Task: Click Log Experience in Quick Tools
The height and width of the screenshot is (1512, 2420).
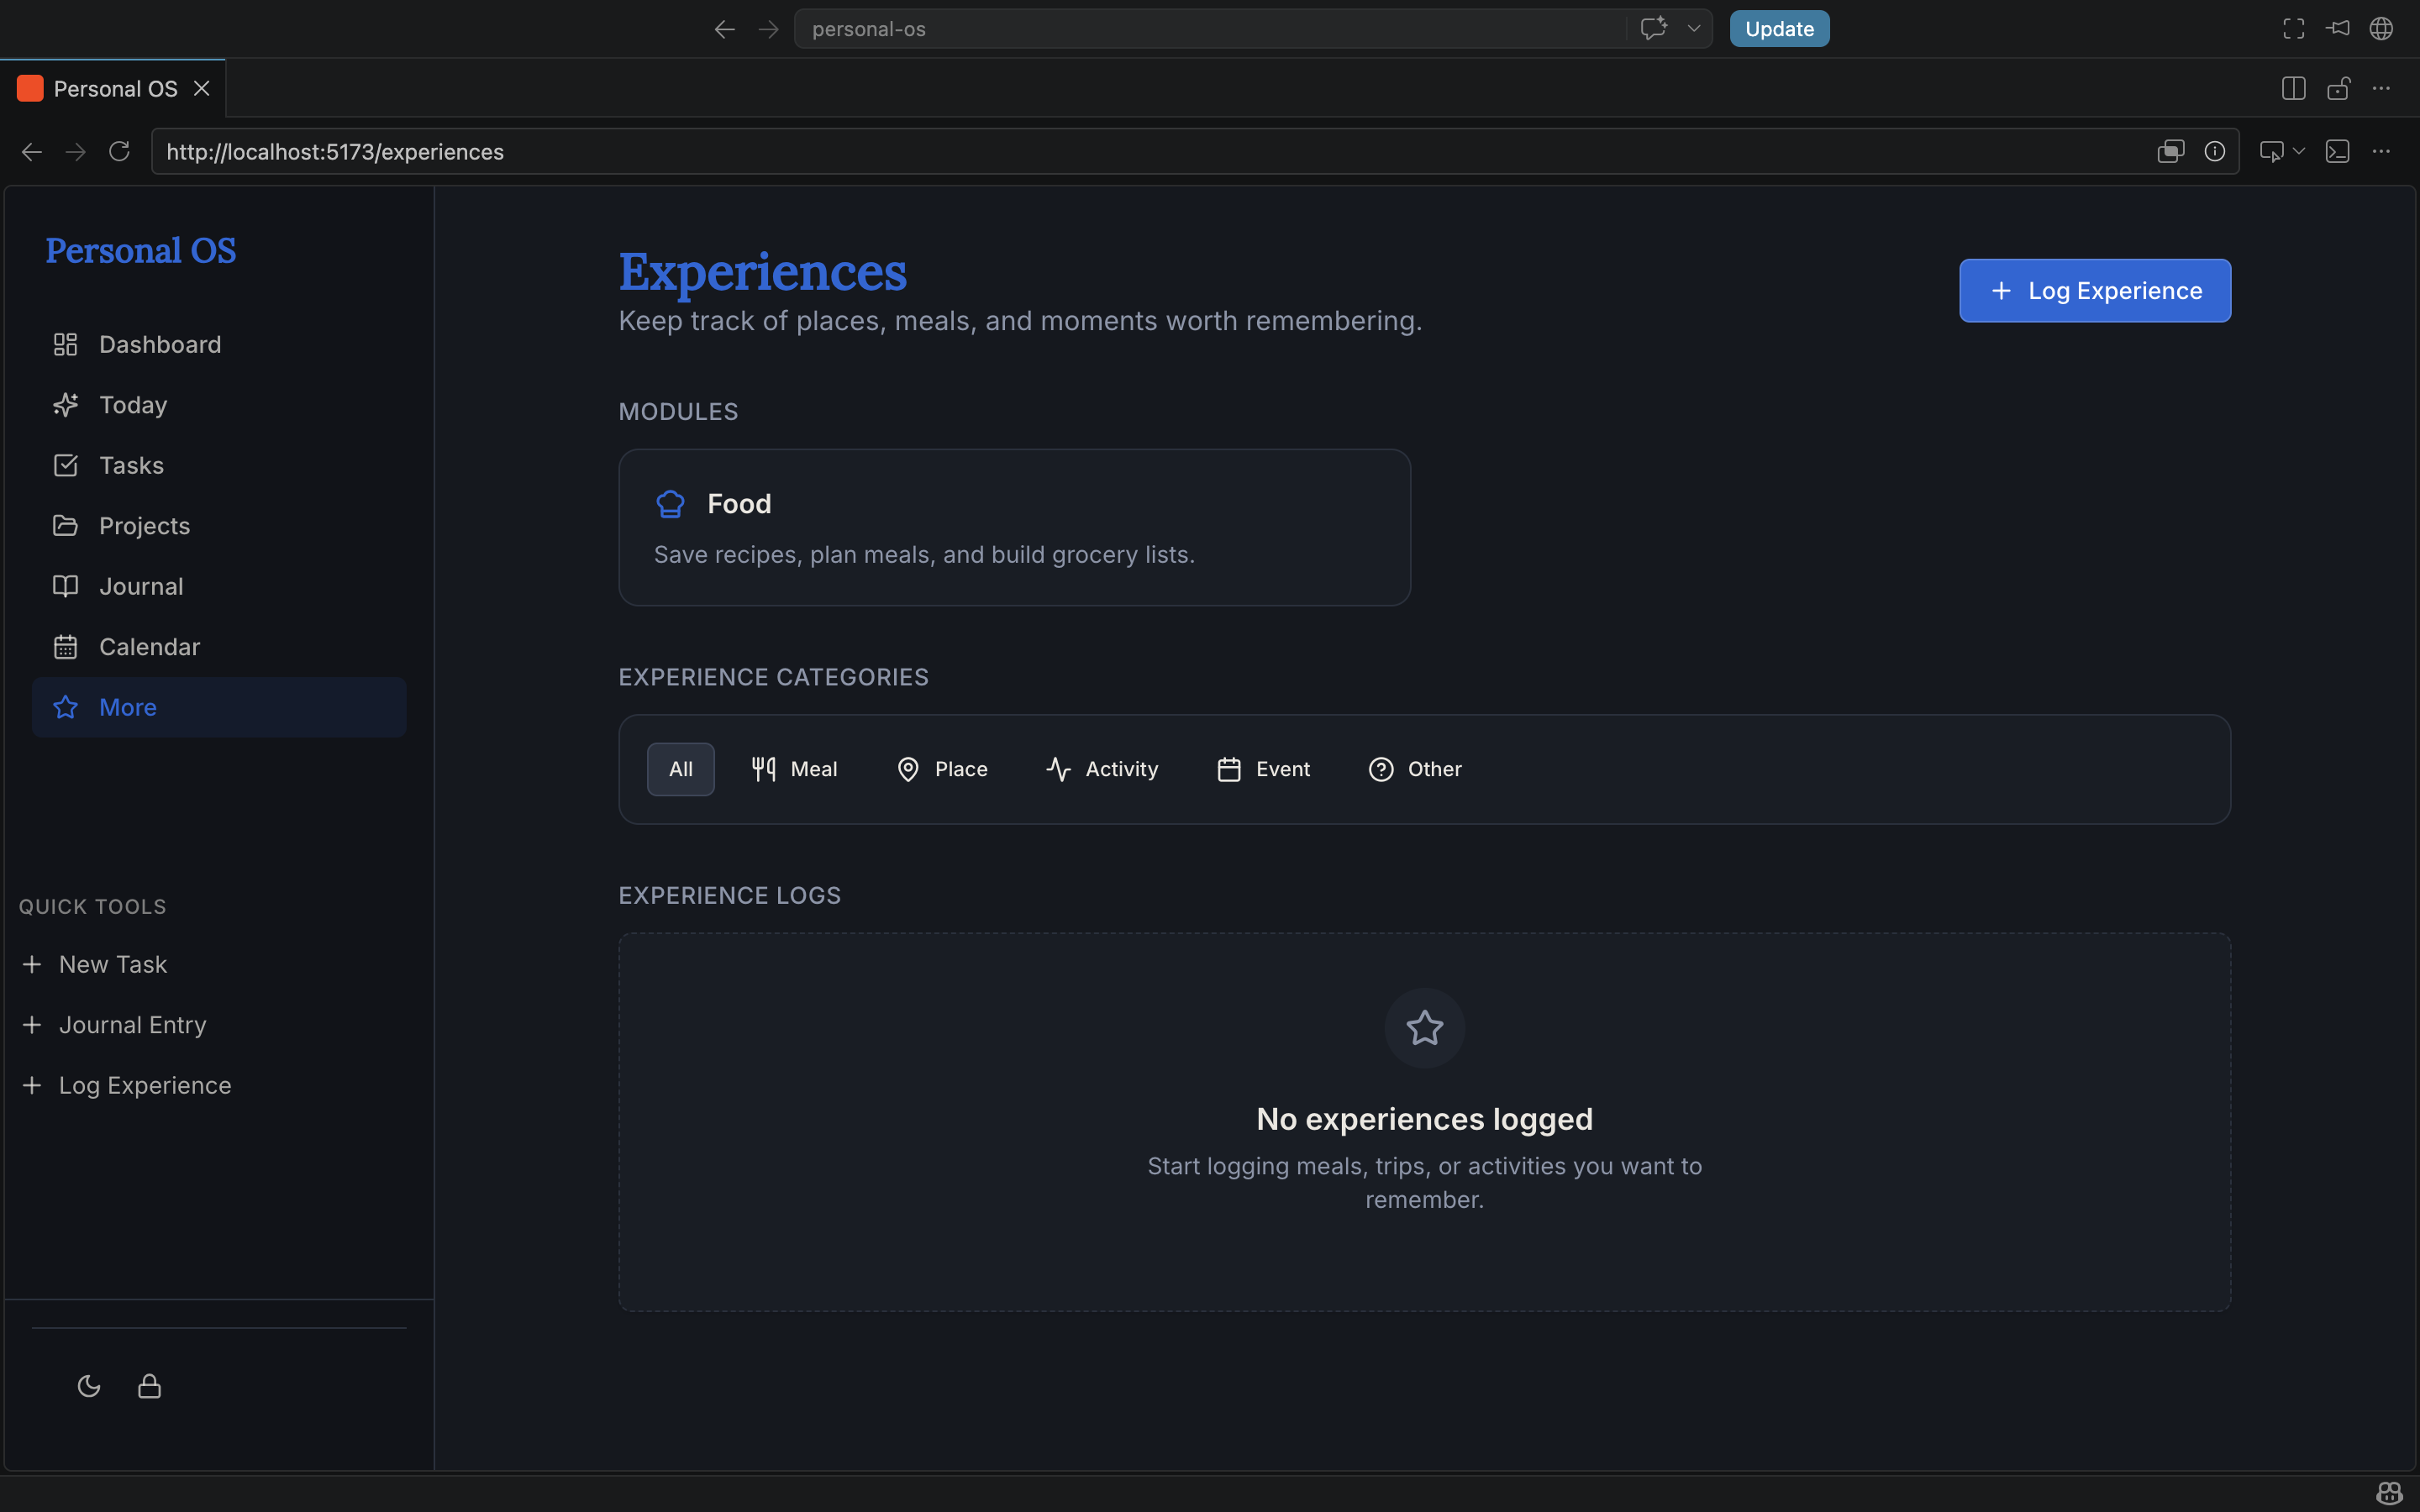Action: [126, 1085]
